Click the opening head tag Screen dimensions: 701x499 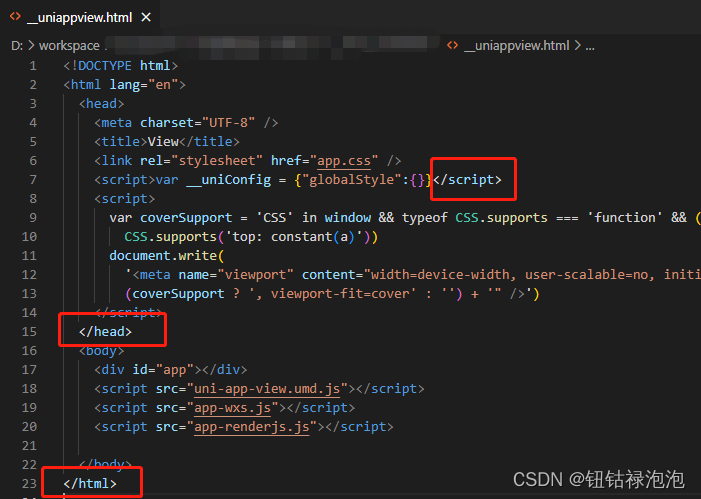pos(101,104)
